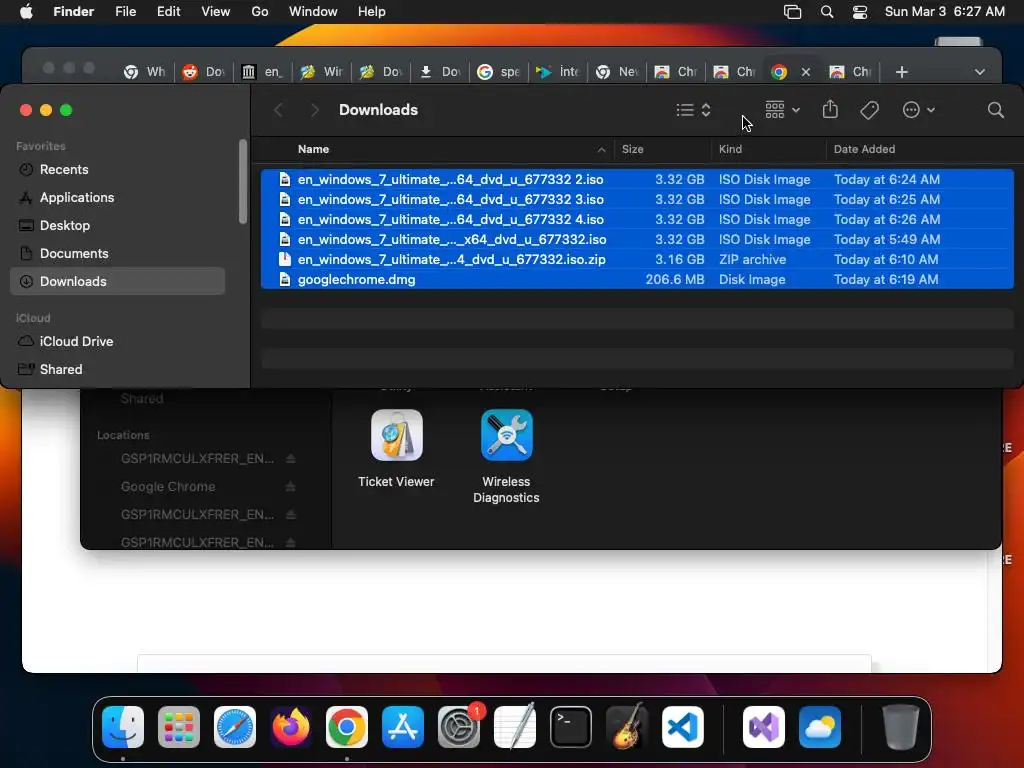Open Finder from the Dock
This screenshot has height=768, width=1024.
pyautogui.click(x=123, y=727)
